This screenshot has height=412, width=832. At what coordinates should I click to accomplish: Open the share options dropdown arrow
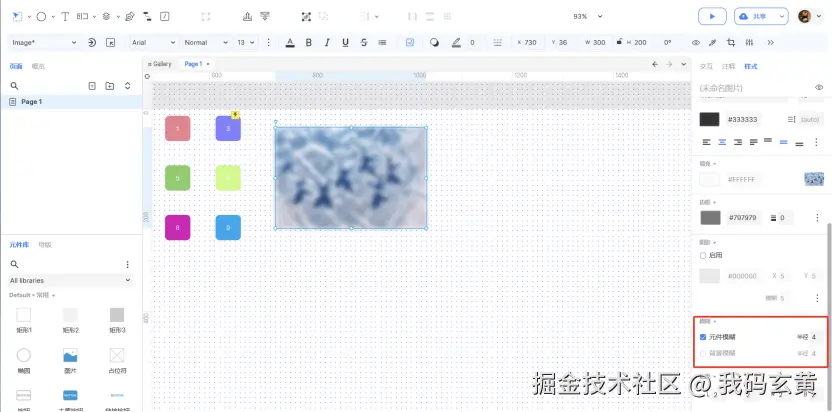pos(782,16)
